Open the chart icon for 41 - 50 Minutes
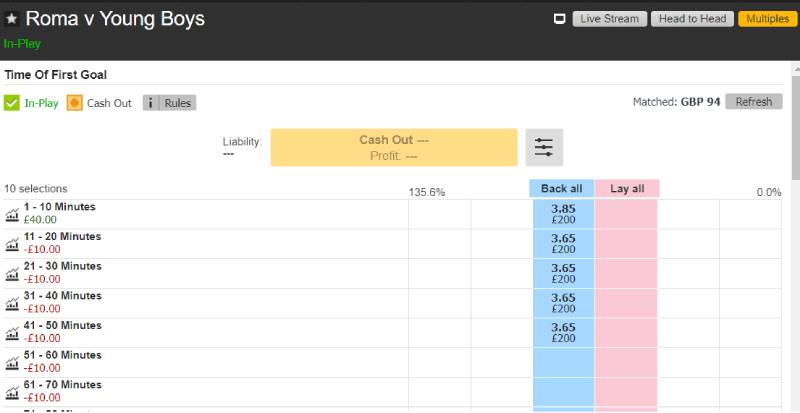Image resolution: width=800 pixels, height=413 pixels. 12,333
